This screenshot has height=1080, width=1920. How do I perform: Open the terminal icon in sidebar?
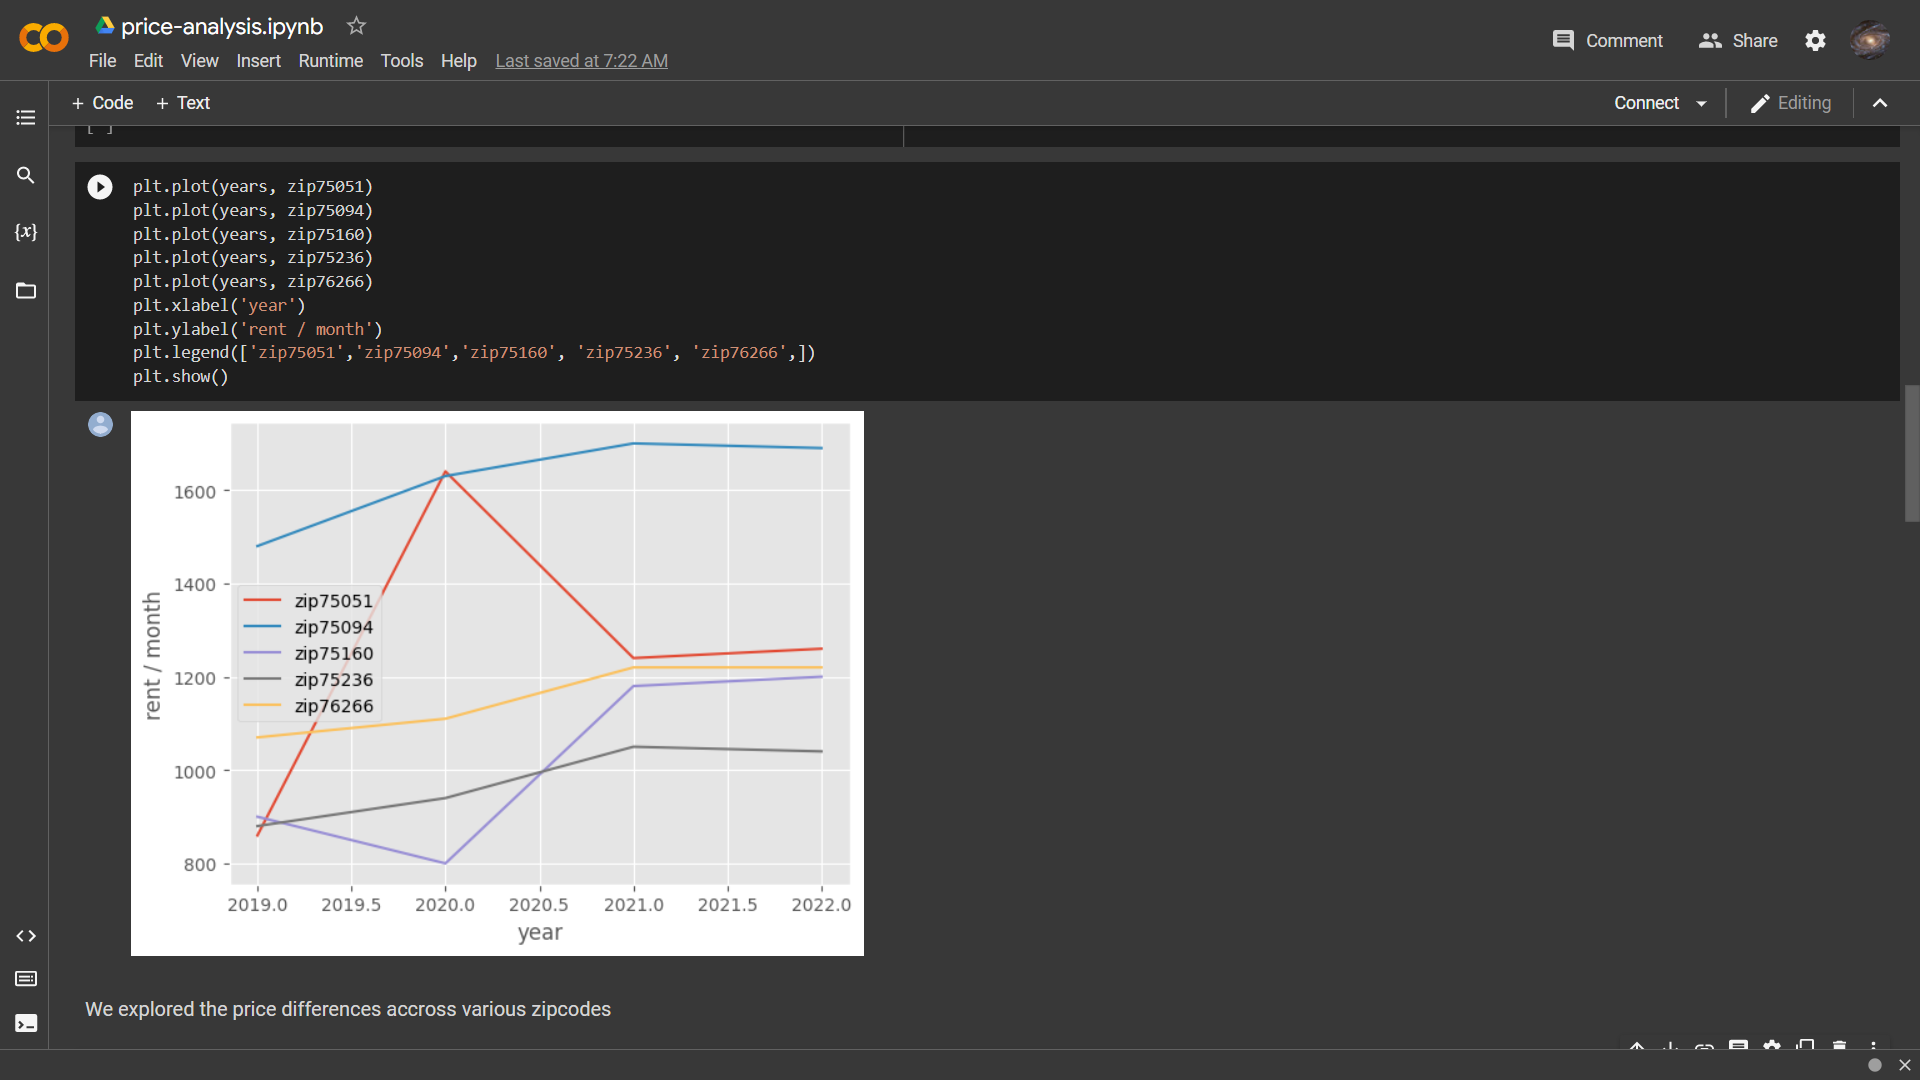tap(26, 1023)
